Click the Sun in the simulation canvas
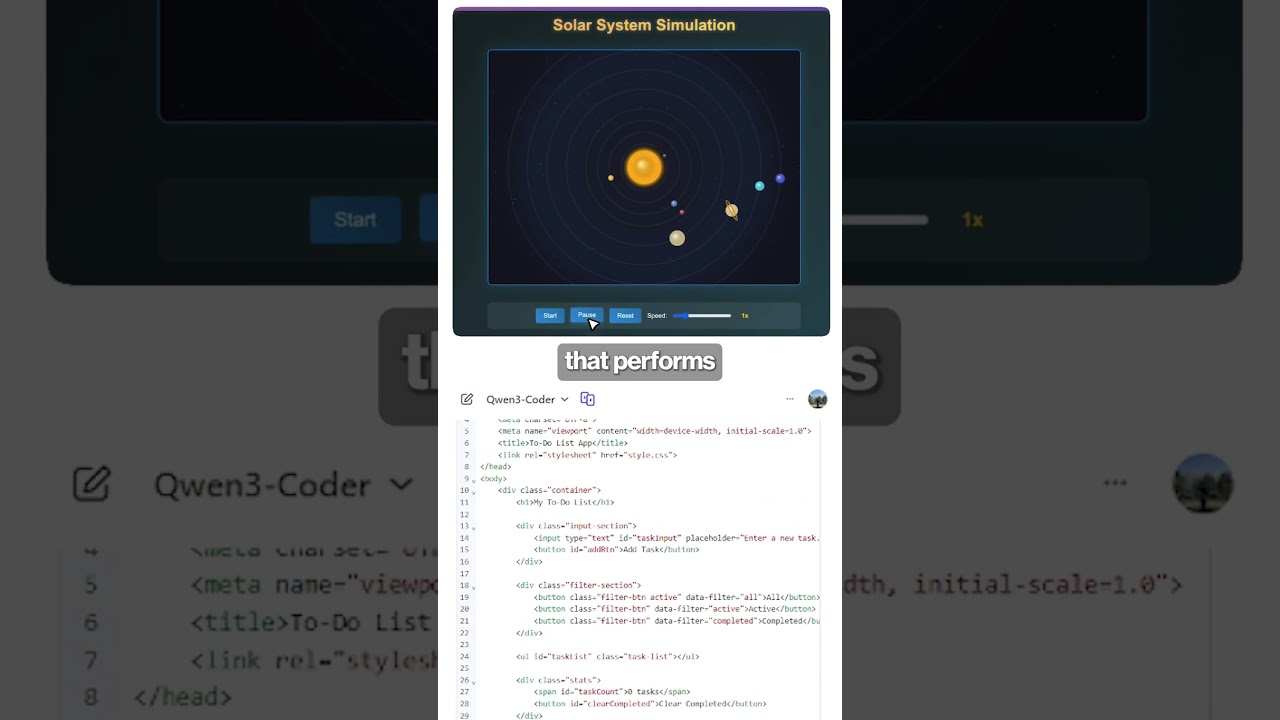1280x720 pixels. click(644, 167)
